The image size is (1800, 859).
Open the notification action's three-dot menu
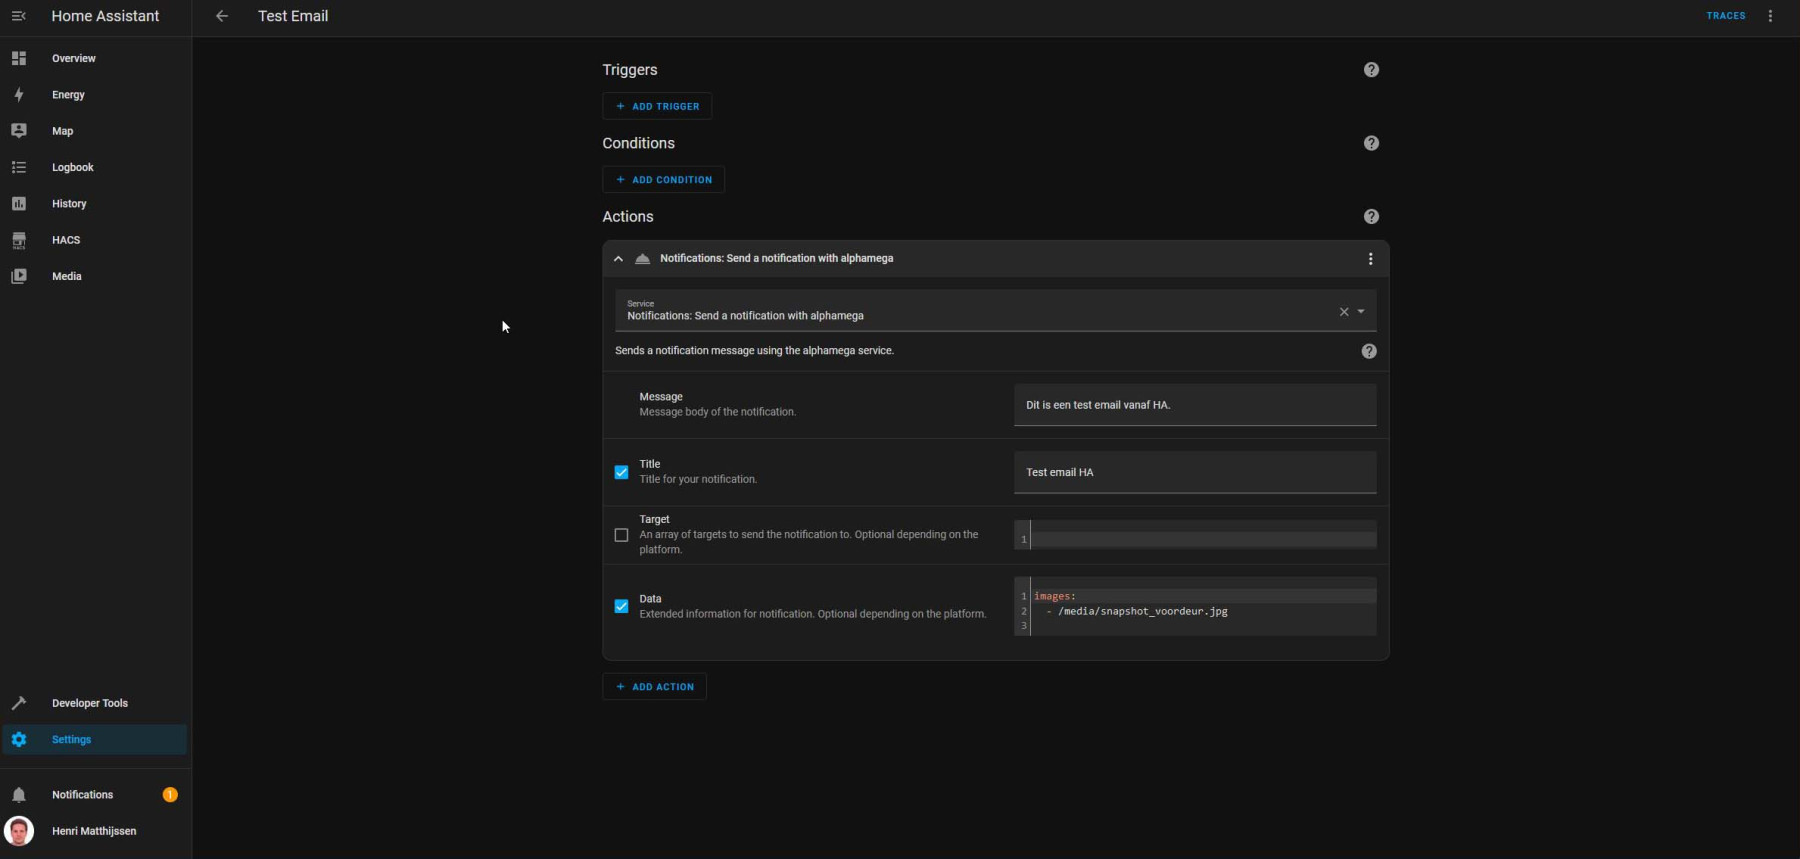pos(1370,259)
